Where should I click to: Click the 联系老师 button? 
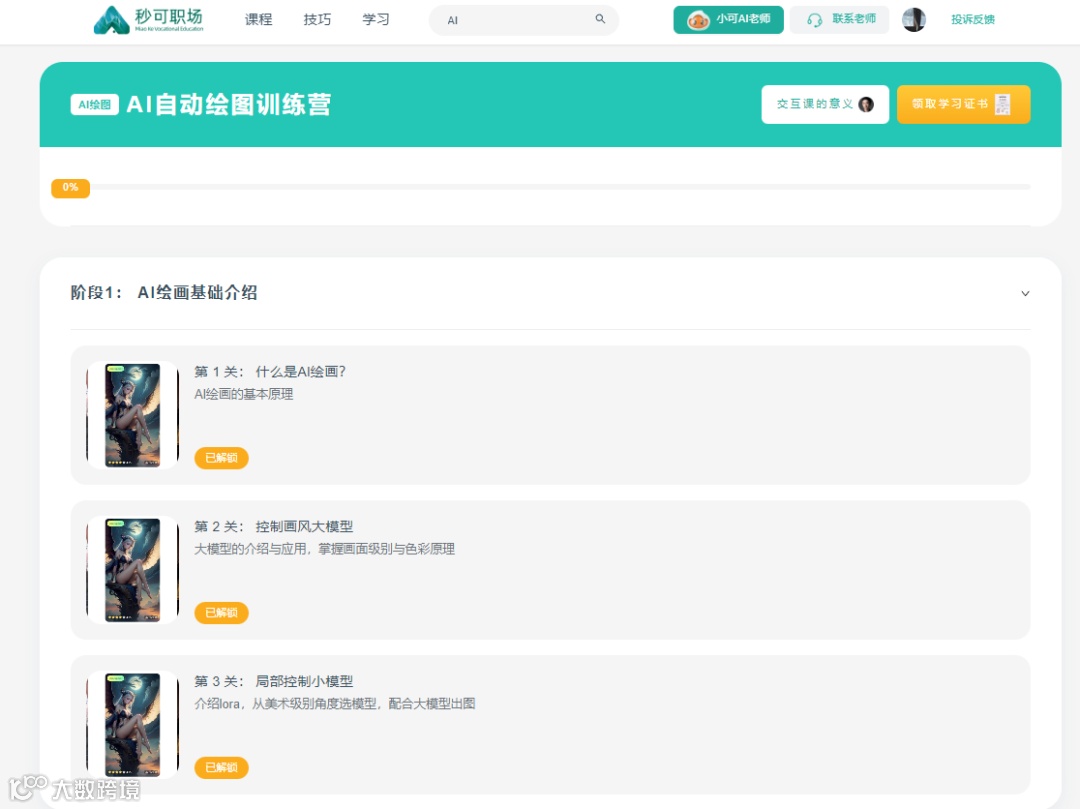(839, 19)
